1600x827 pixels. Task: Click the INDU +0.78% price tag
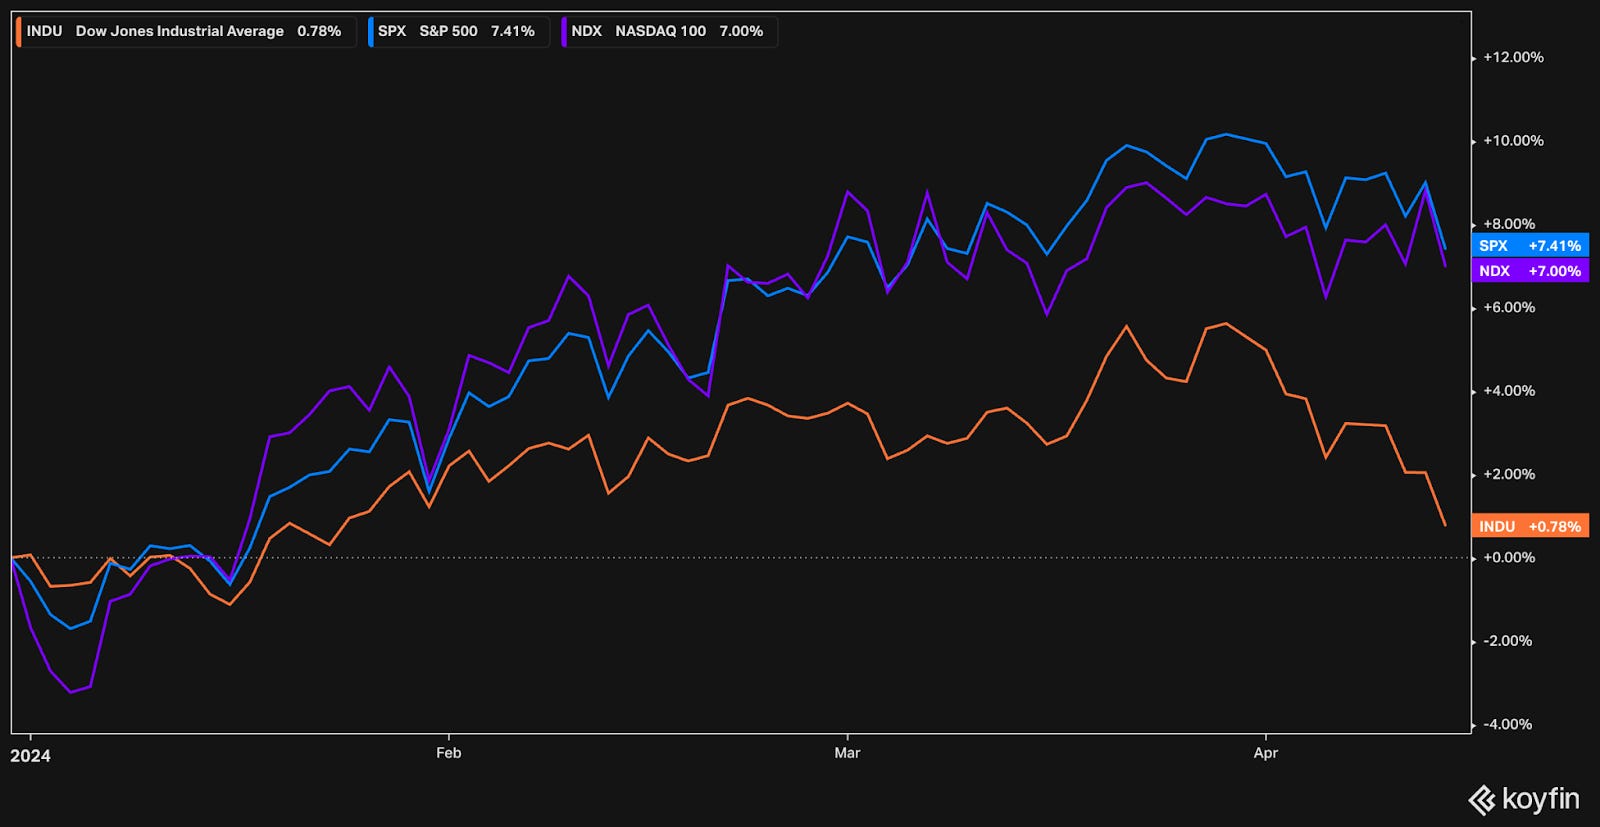pos(1530,526)
